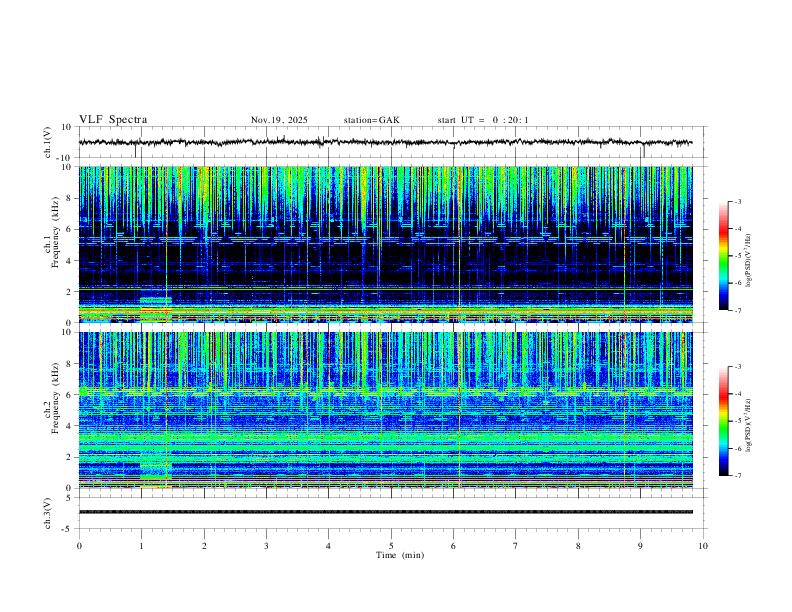The width and height of the screenshot is (792, 612).
Task: Click time axis tick label '9'
Action: tap(640, 546)
